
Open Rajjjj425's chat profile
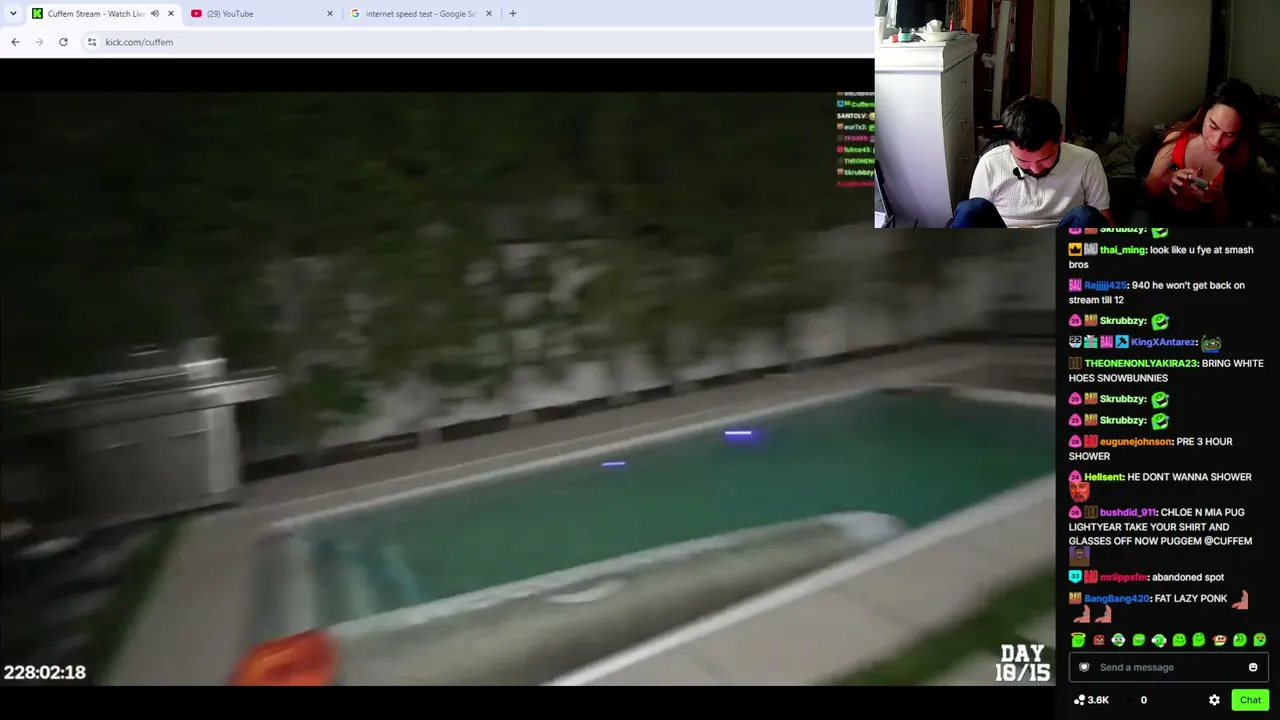[1105, 285]
